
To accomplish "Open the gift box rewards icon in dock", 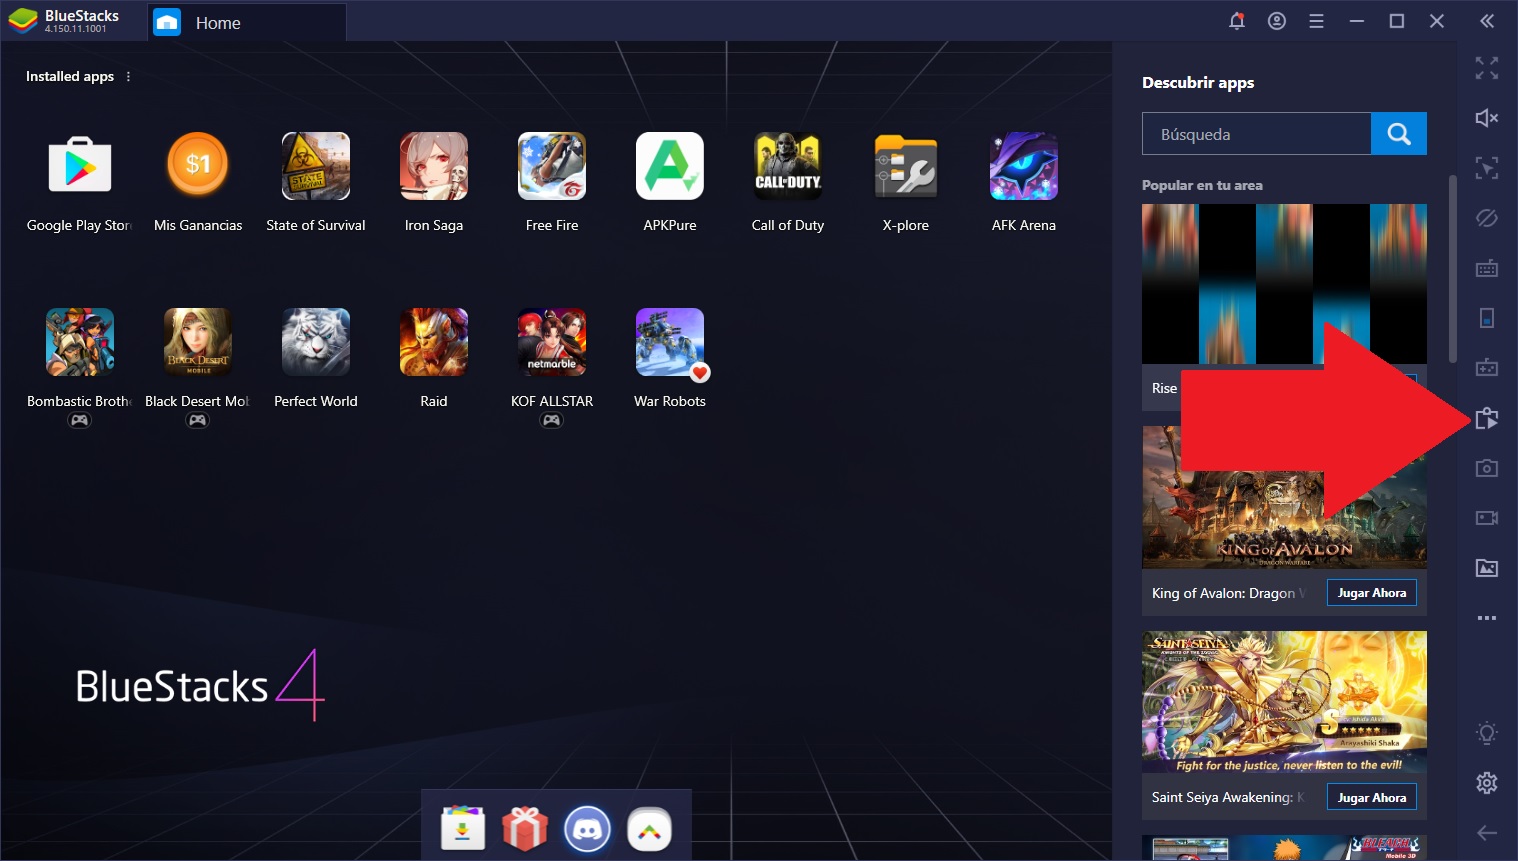I will (525, 829).
